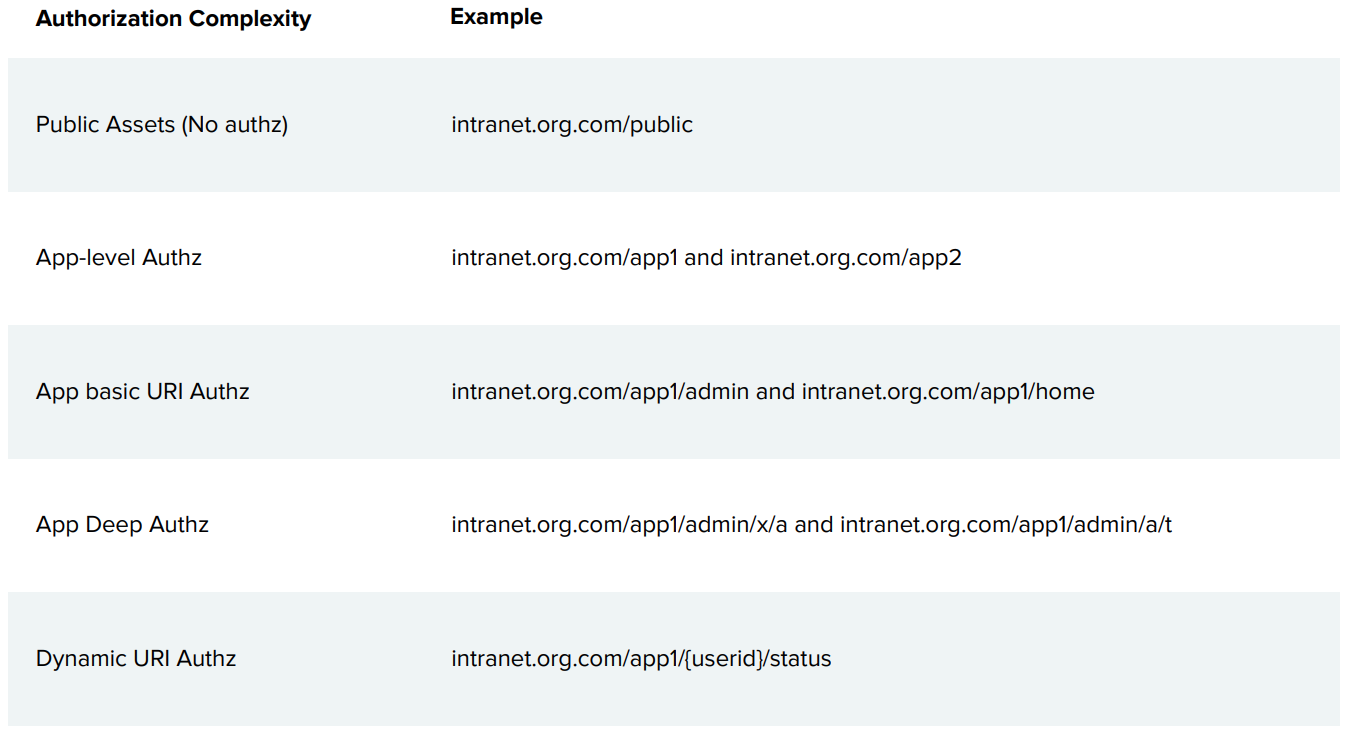The height and width of the screenshot is (734, 1348).
Task: Click the intranet.org.com/app1 URL text
Action: tap(564, 258)
